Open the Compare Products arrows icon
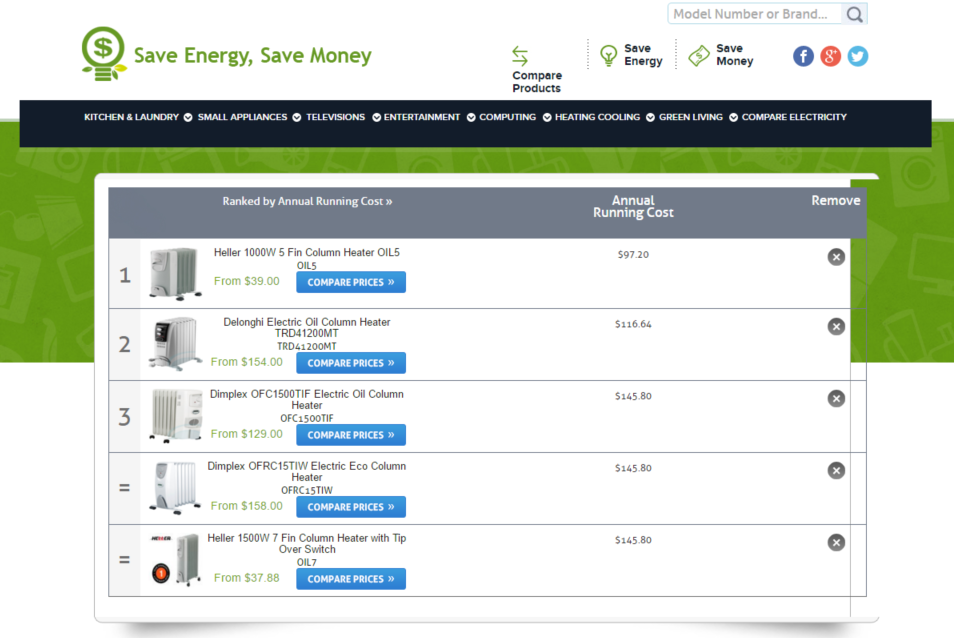 (520, 56)
